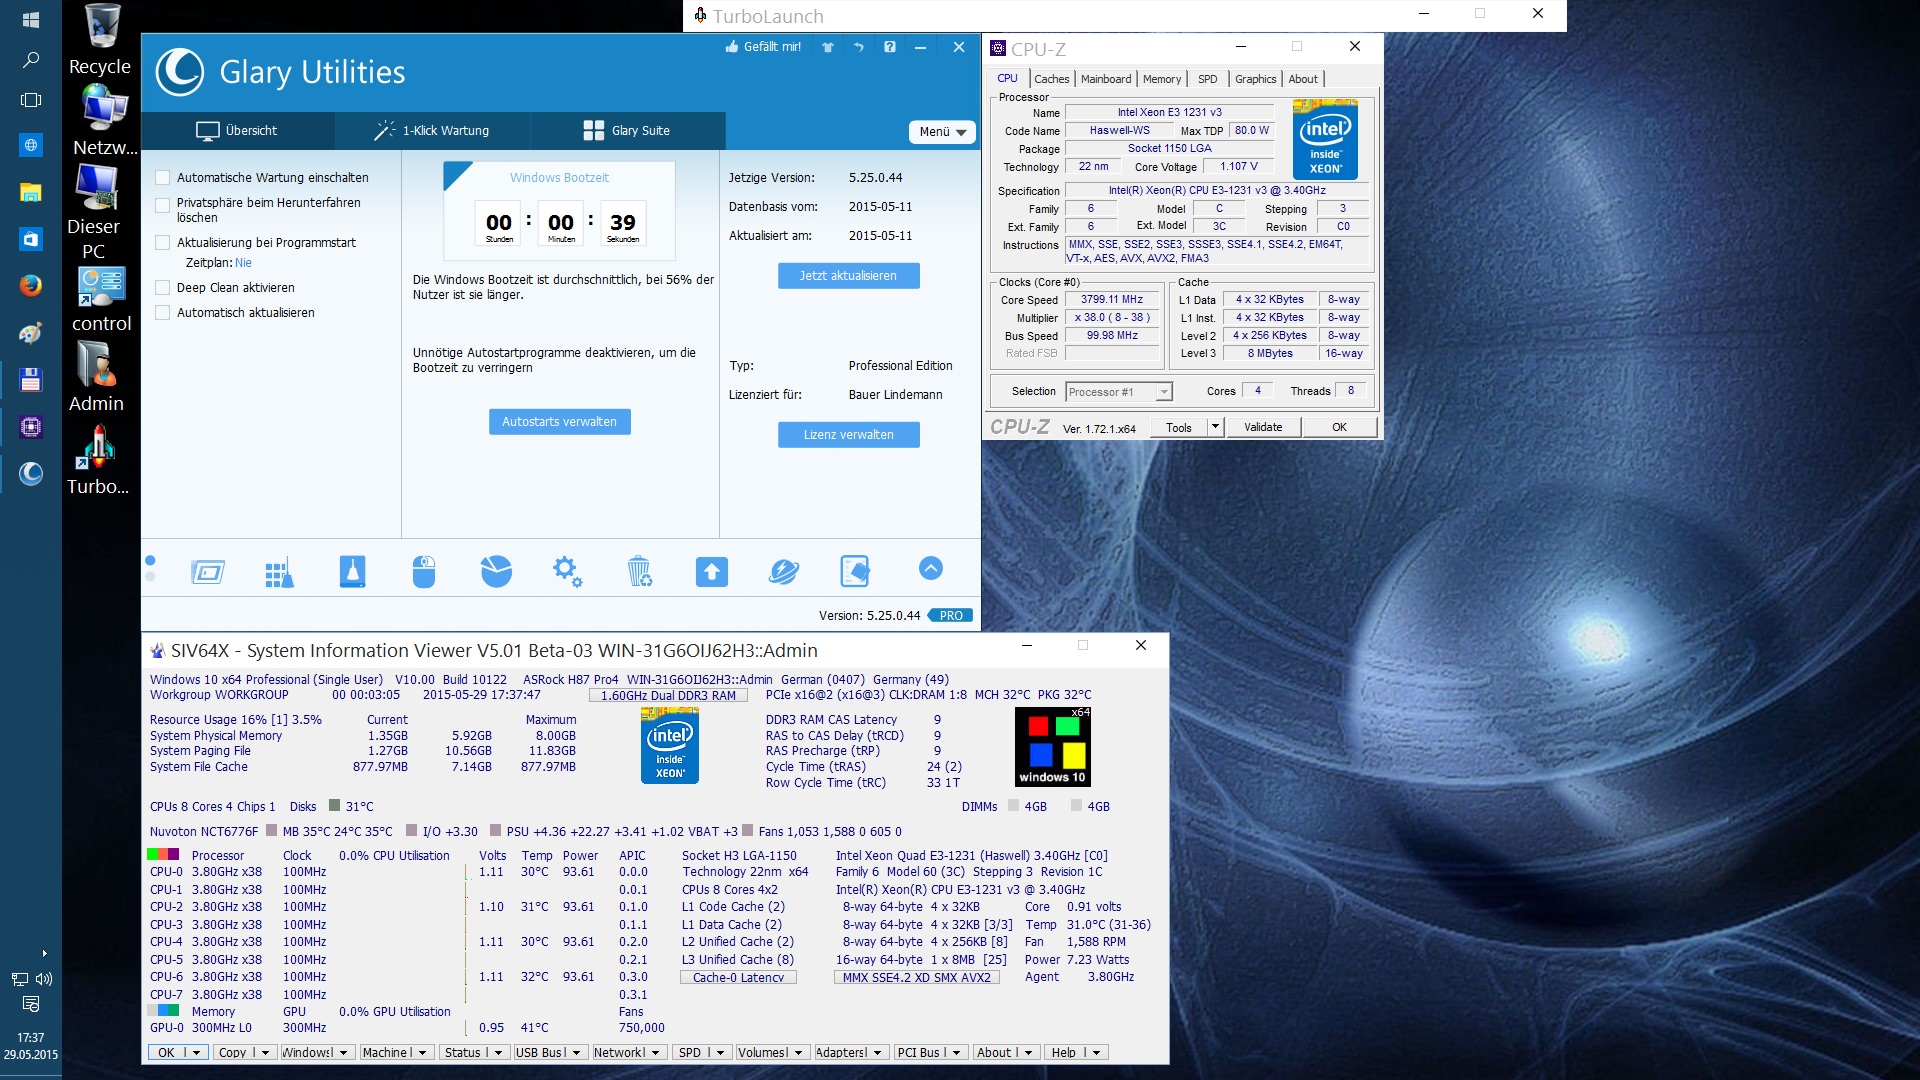
Task: Open the registry cleaner broom icon
Action: [279, 572]
